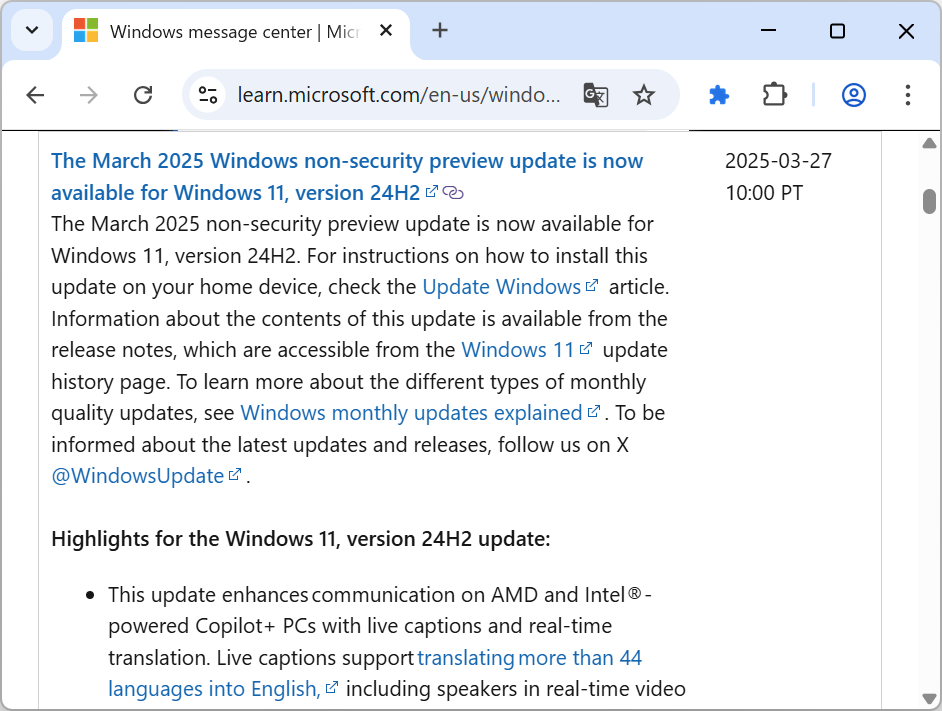Open the Extensions puzzle-piece menu
Screen dimensions: 942x711
(x=775, y=95)
